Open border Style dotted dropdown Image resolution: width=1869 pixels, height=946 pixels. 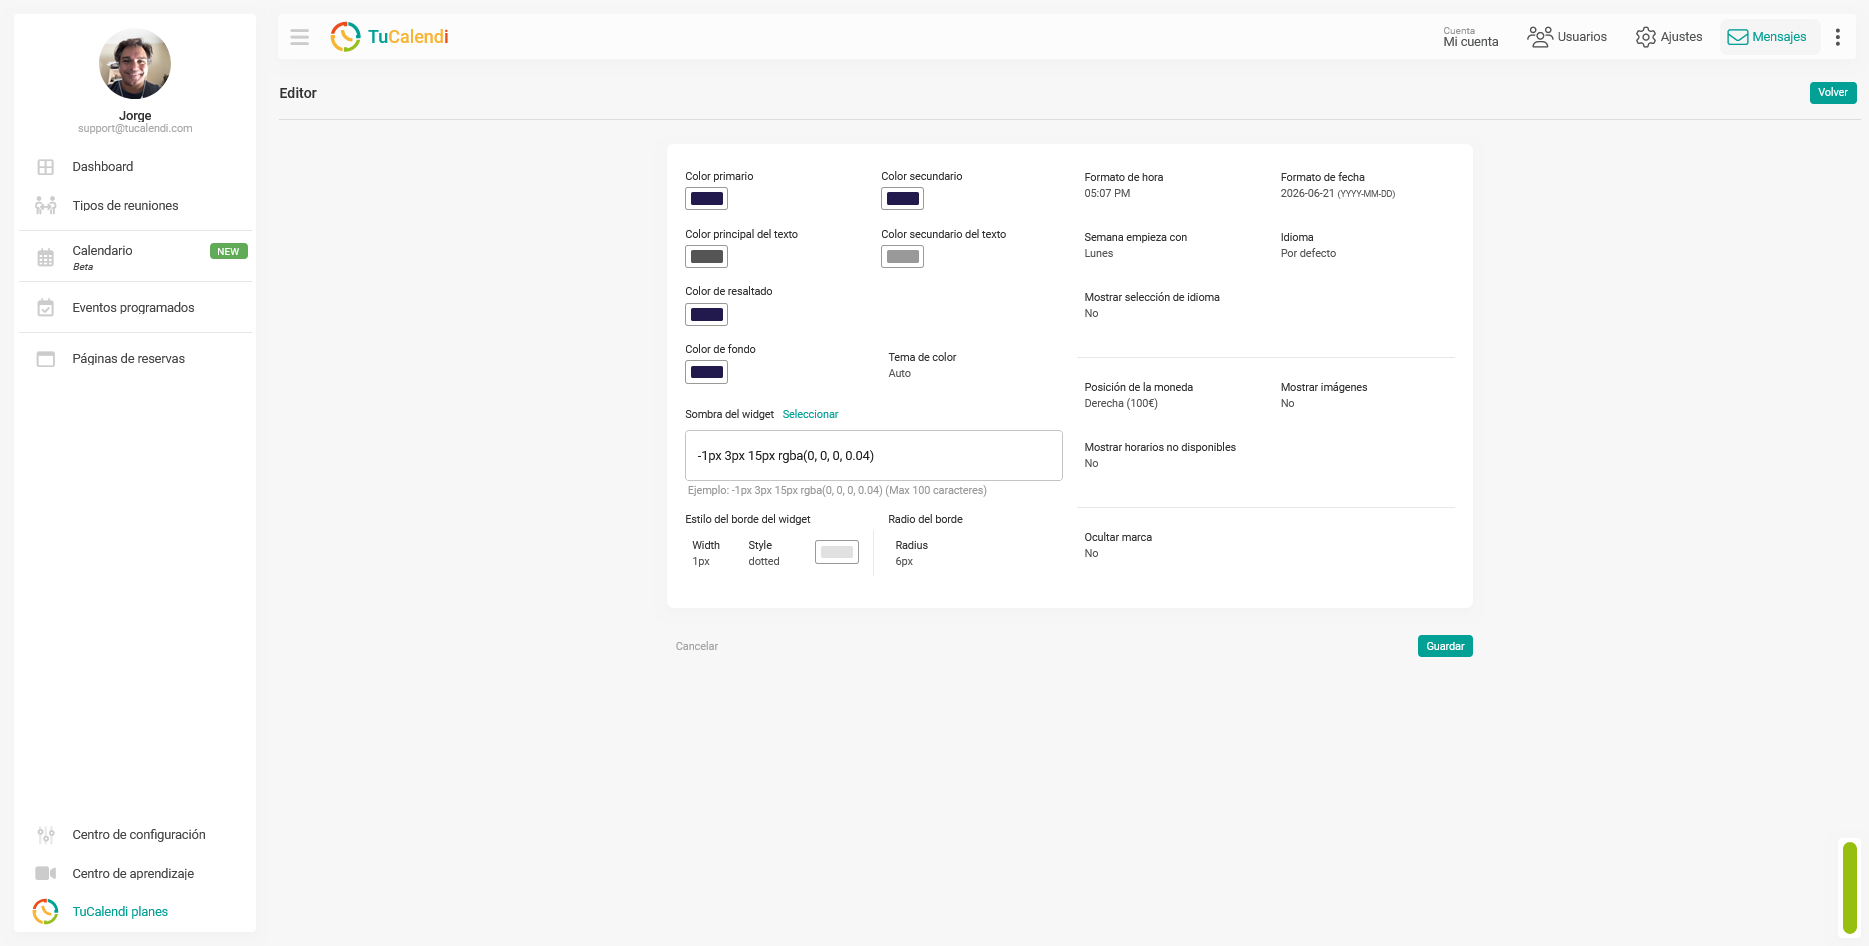click(x=764, y=553)
